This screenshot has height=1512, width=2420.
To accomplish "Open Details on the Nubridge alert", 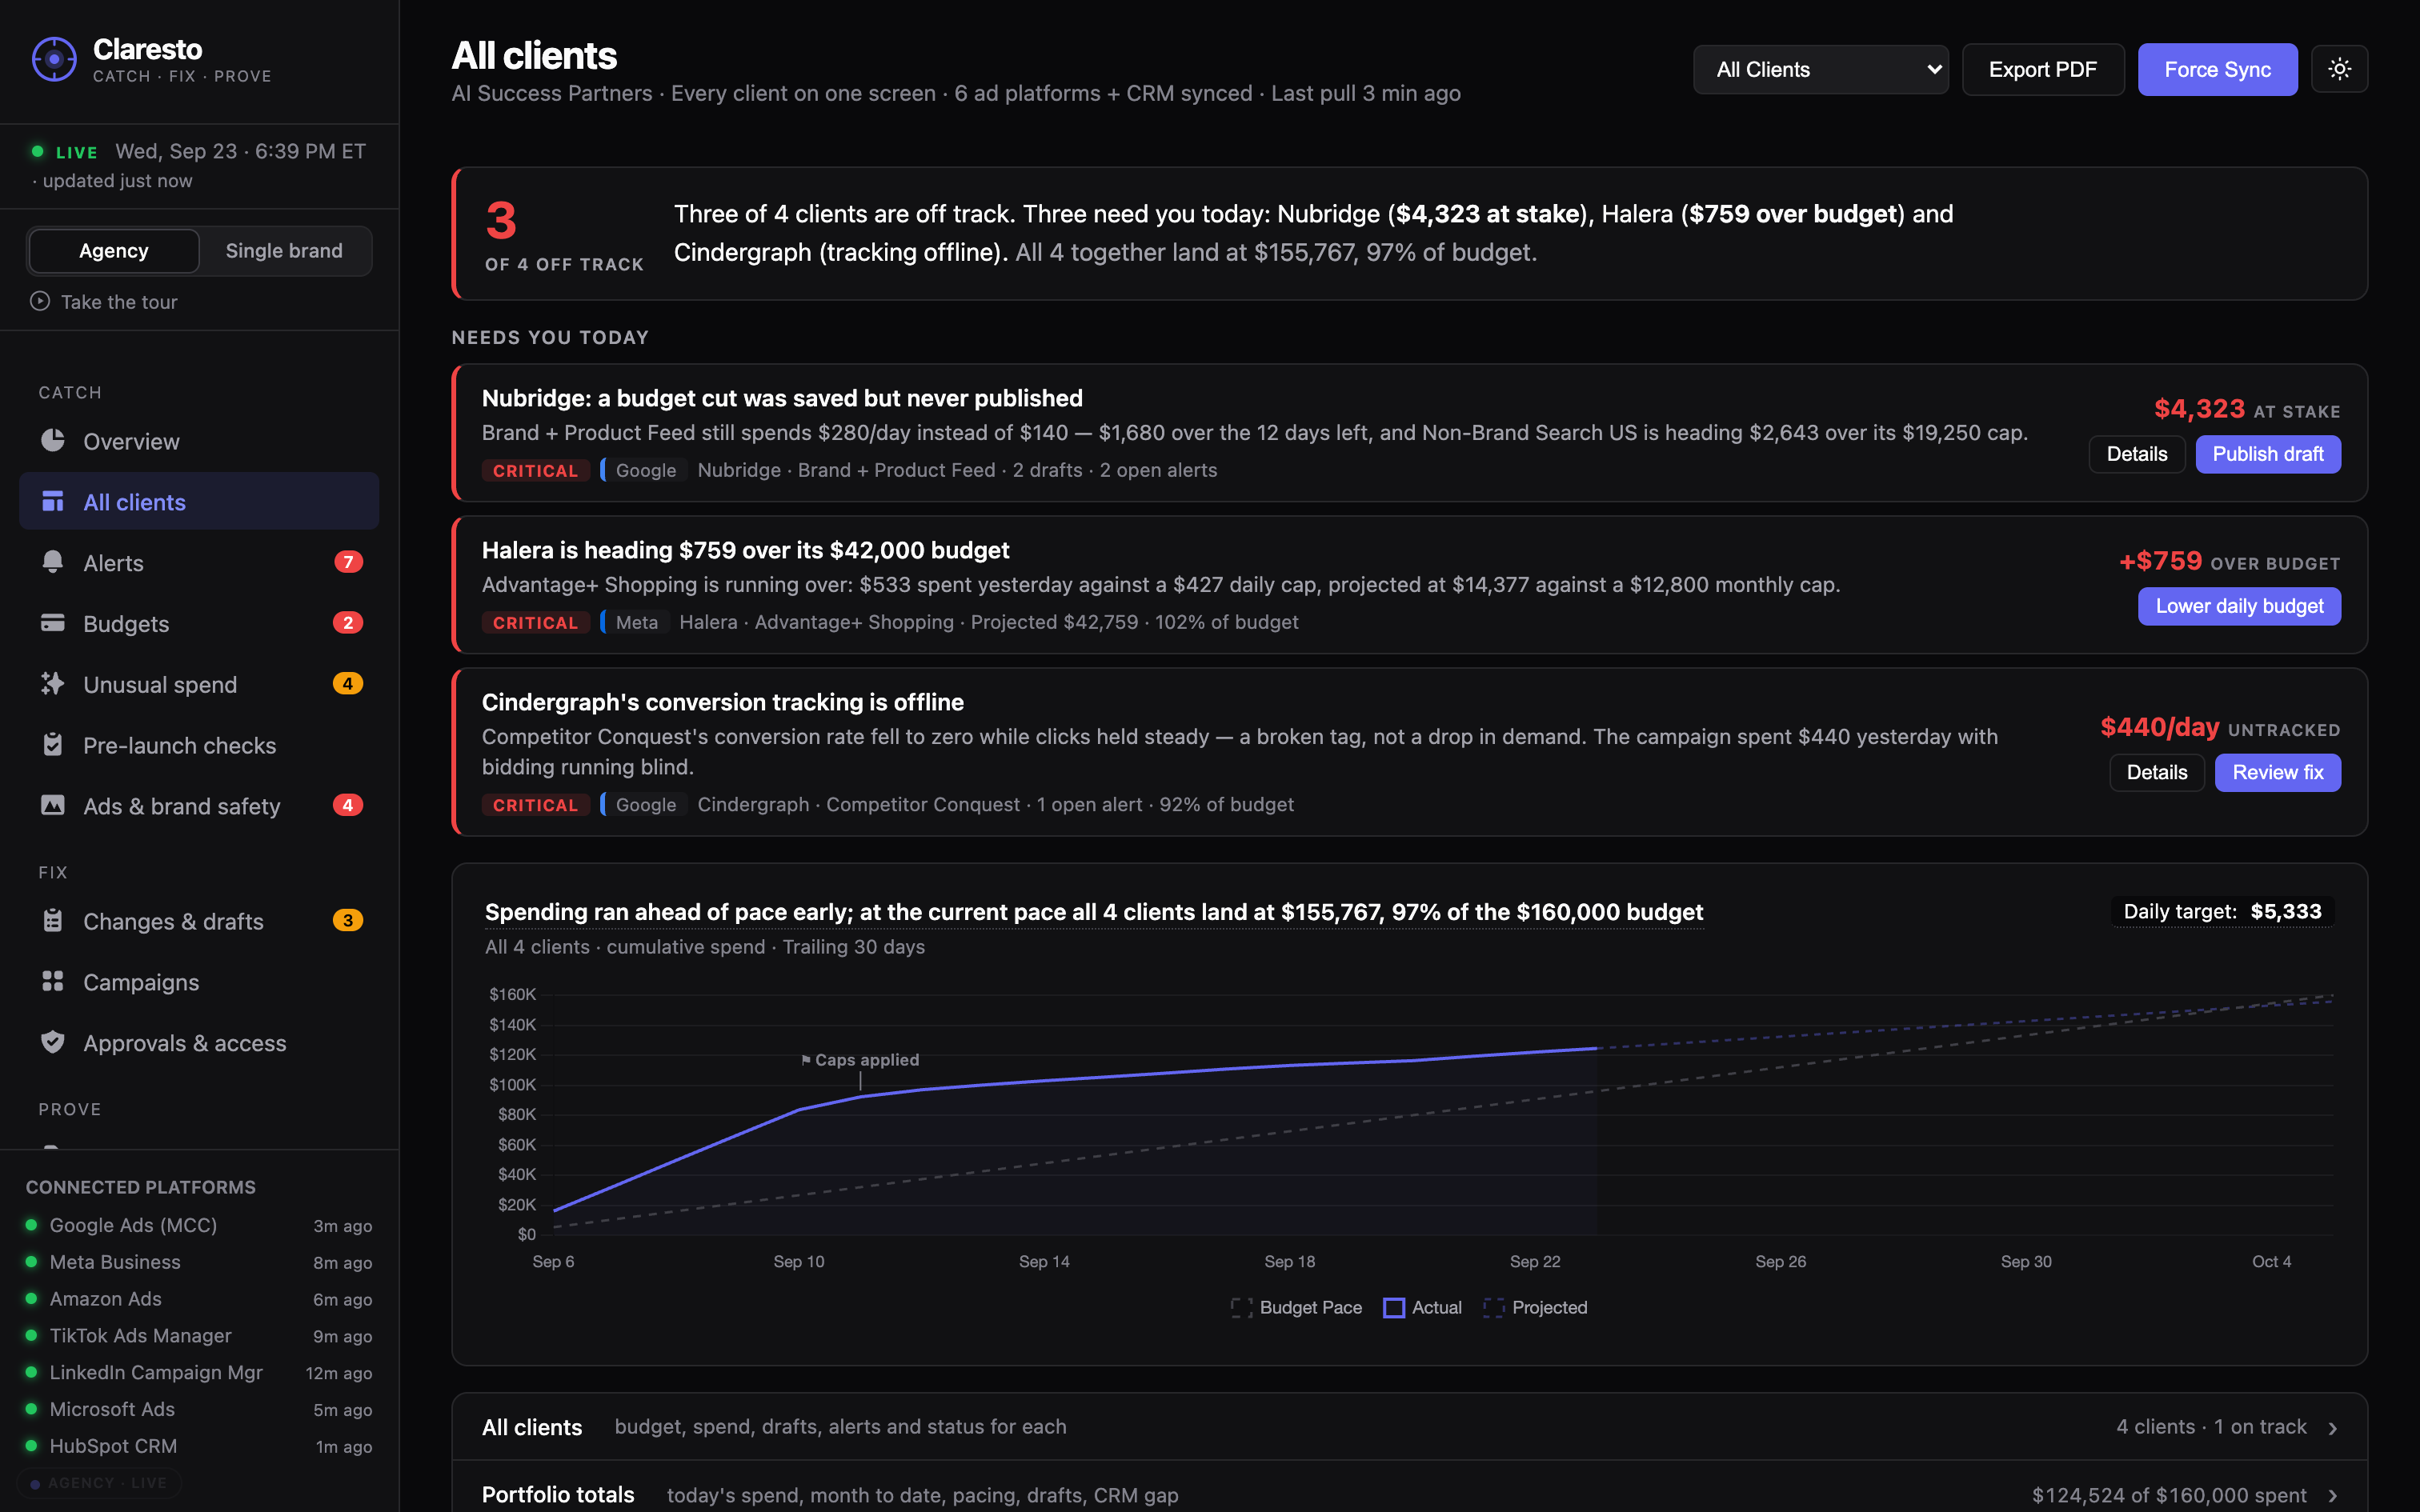I will (x=2136, y=454).
